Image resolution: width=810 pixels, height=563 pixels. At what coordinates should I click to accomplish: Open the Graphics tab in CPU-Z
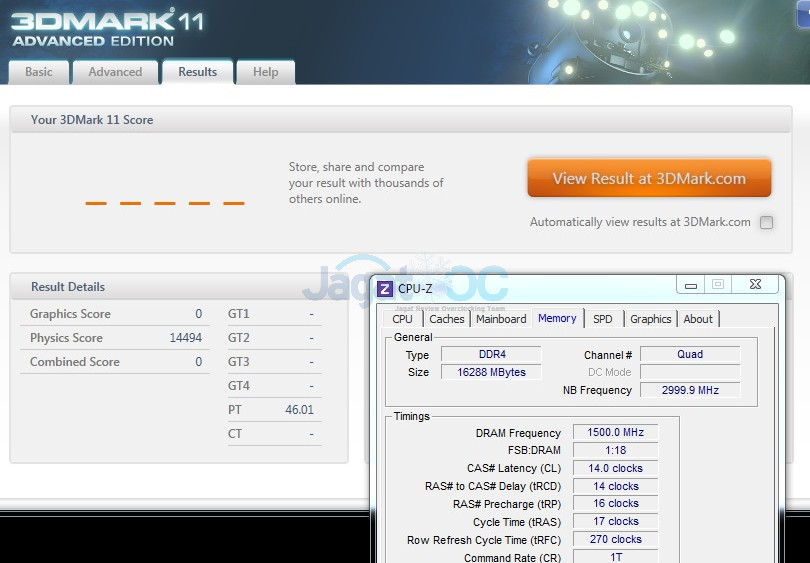pos(650,319)
